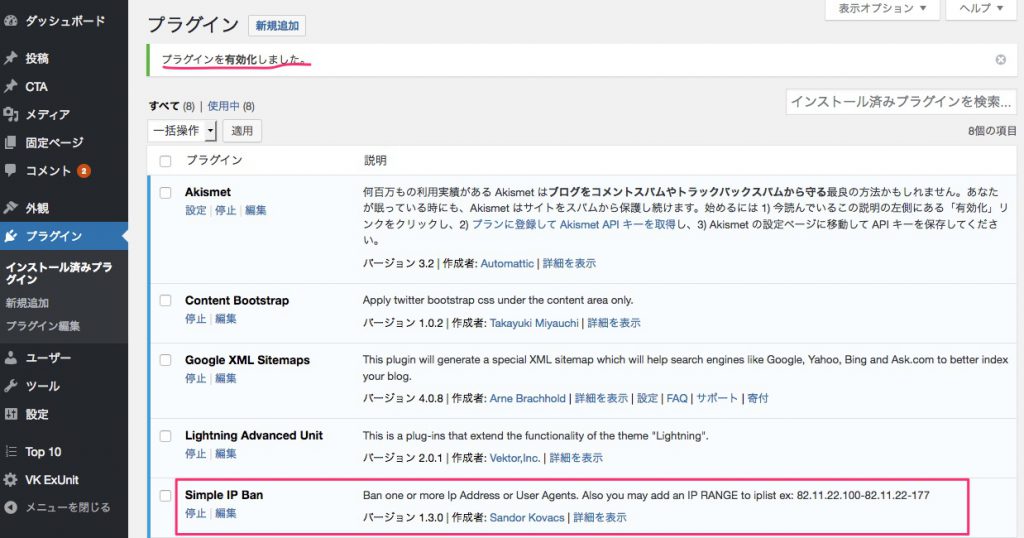The width and height of the screenshot is (1024, 538).
Task: Open プランに登録して Akismet API キーを取得 link
Action: [x=573, y=224]
